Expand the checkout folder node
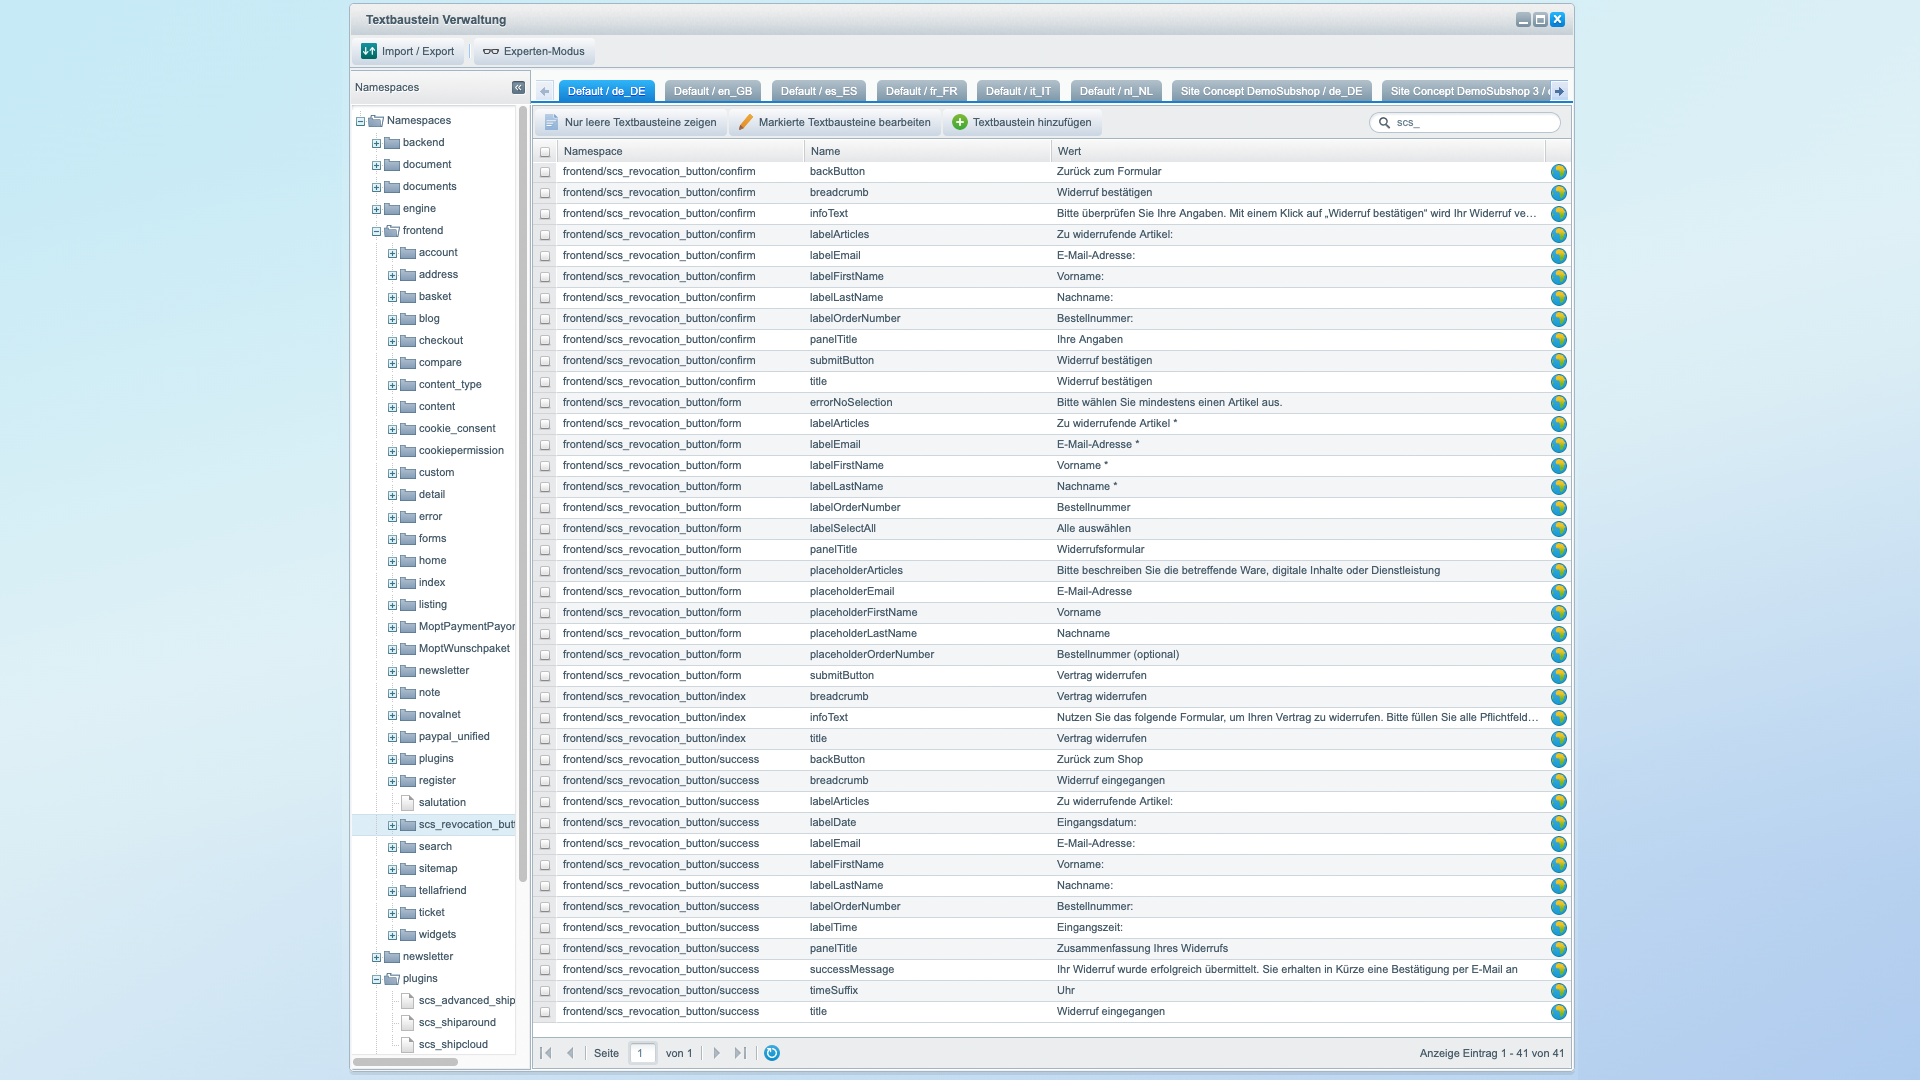This screenshot has width=1920, height=1080. (392, 341)
